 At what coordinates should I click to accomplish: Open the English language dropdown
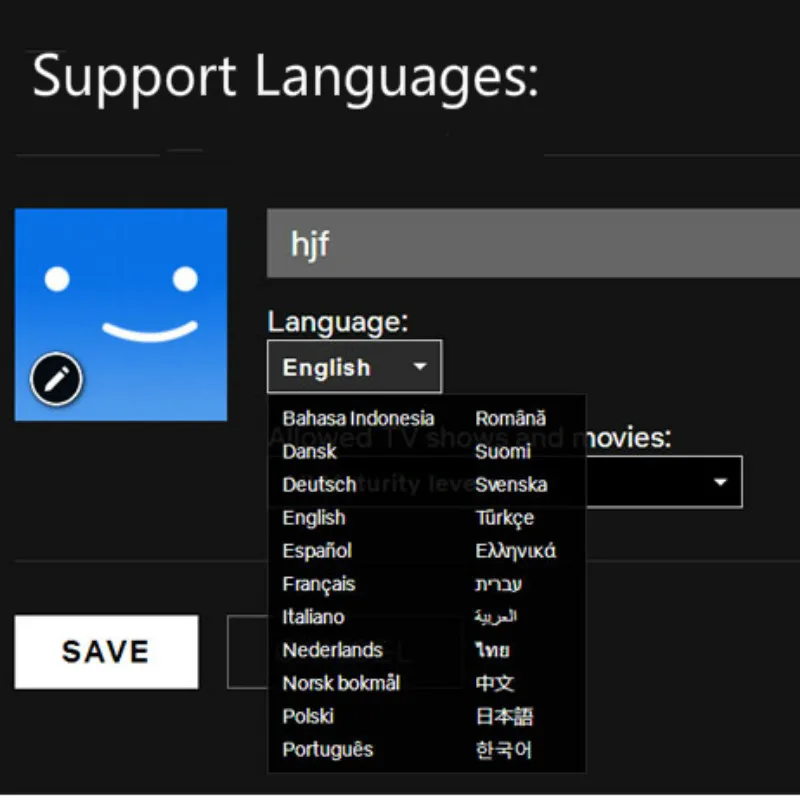(354, 367)
